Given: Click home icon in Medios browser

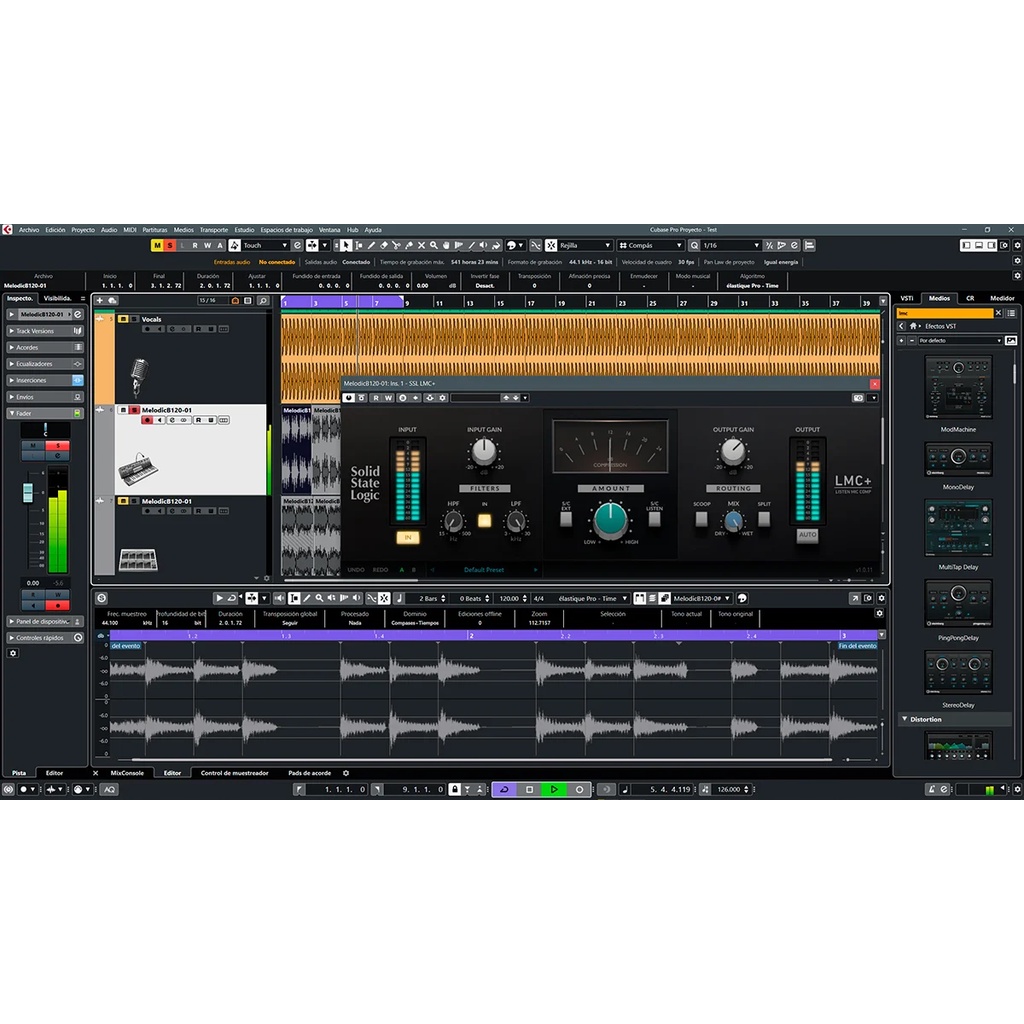Looking at the screenshot, I should pyautogui.click(x=913, y=326).
